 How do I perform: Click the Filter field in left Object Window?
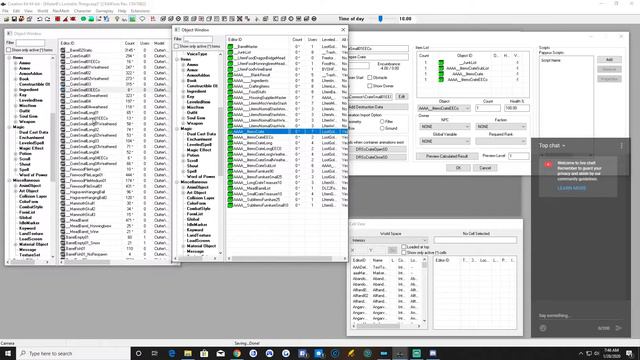(30, 43)
